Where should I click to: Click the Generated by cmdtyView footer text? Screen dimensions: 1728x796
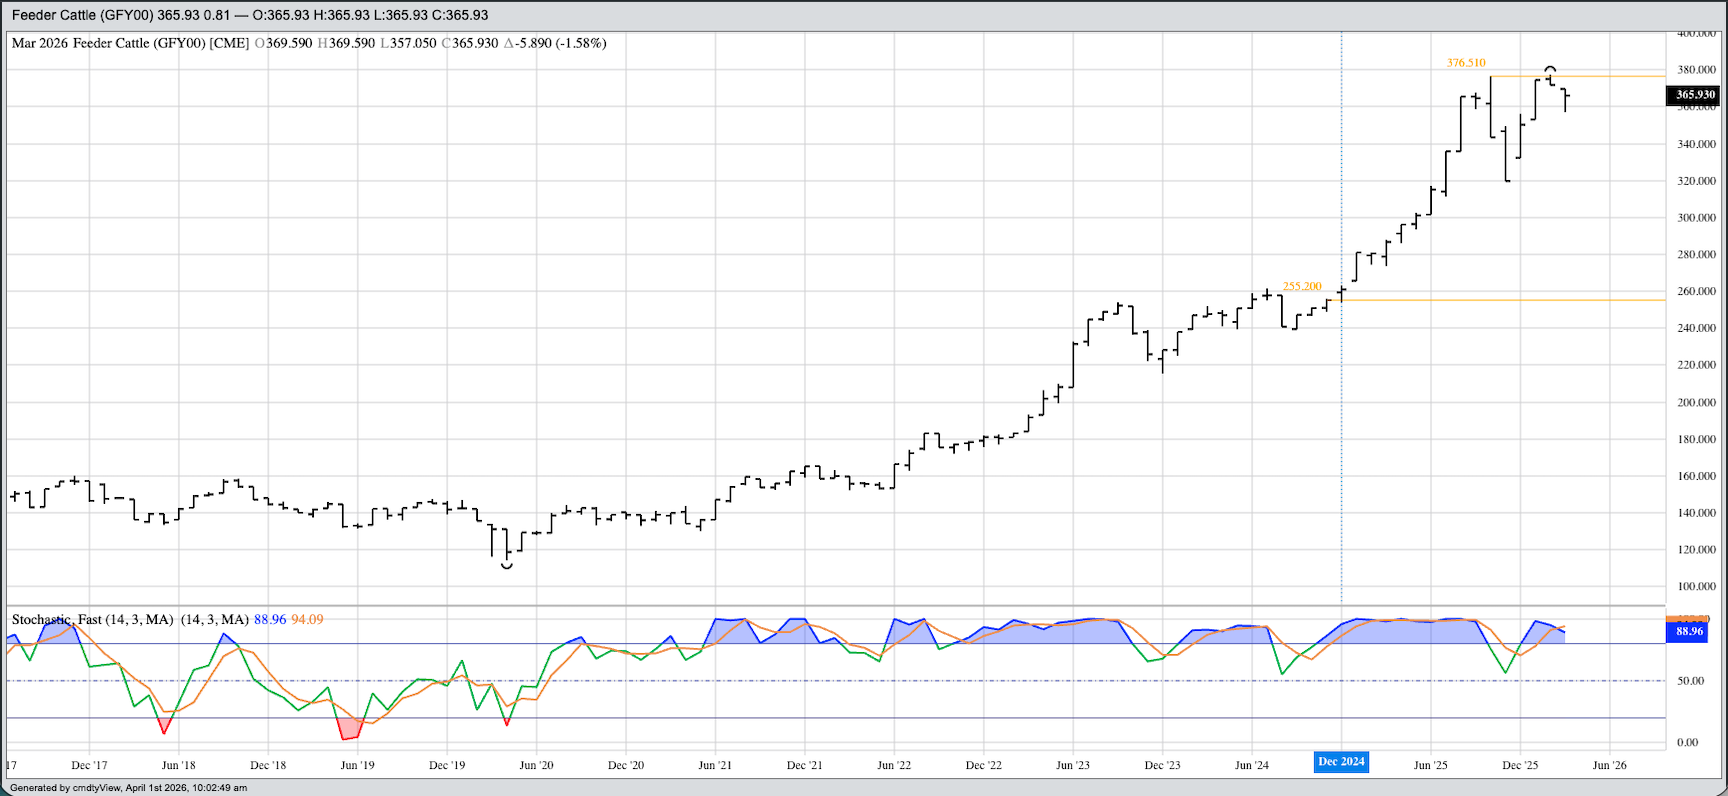(128, 788)
